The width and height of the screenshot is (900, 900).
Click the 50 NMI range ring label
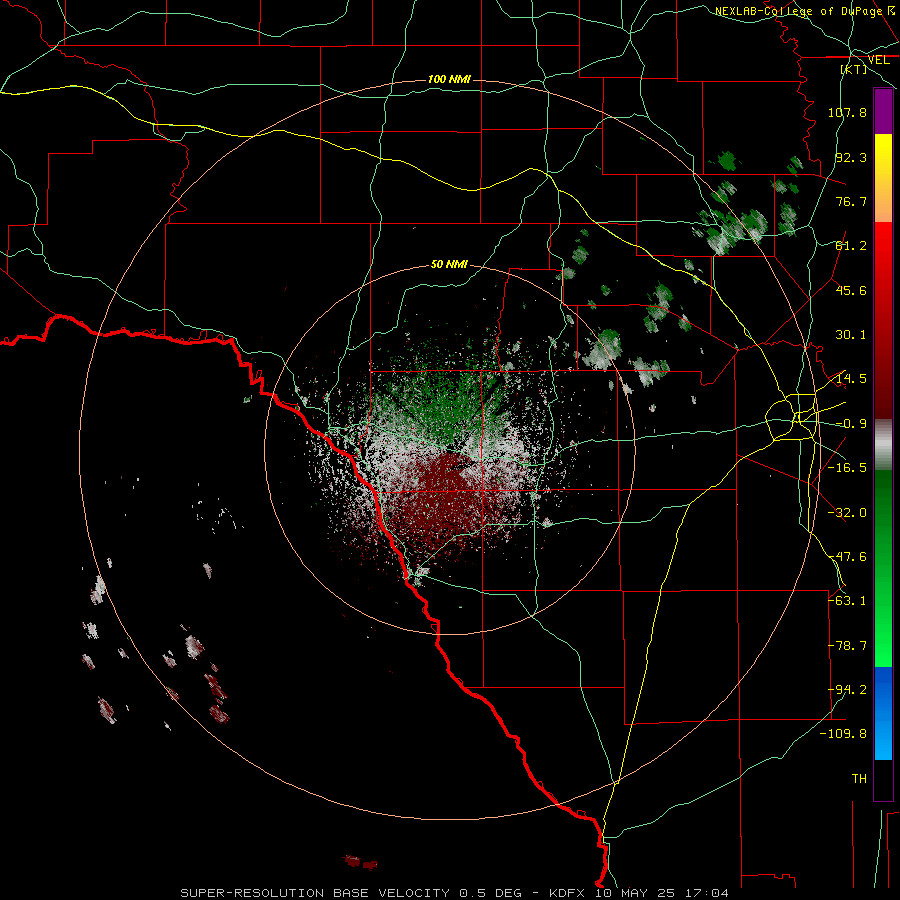pyautogui.click(x=449, y=265)
